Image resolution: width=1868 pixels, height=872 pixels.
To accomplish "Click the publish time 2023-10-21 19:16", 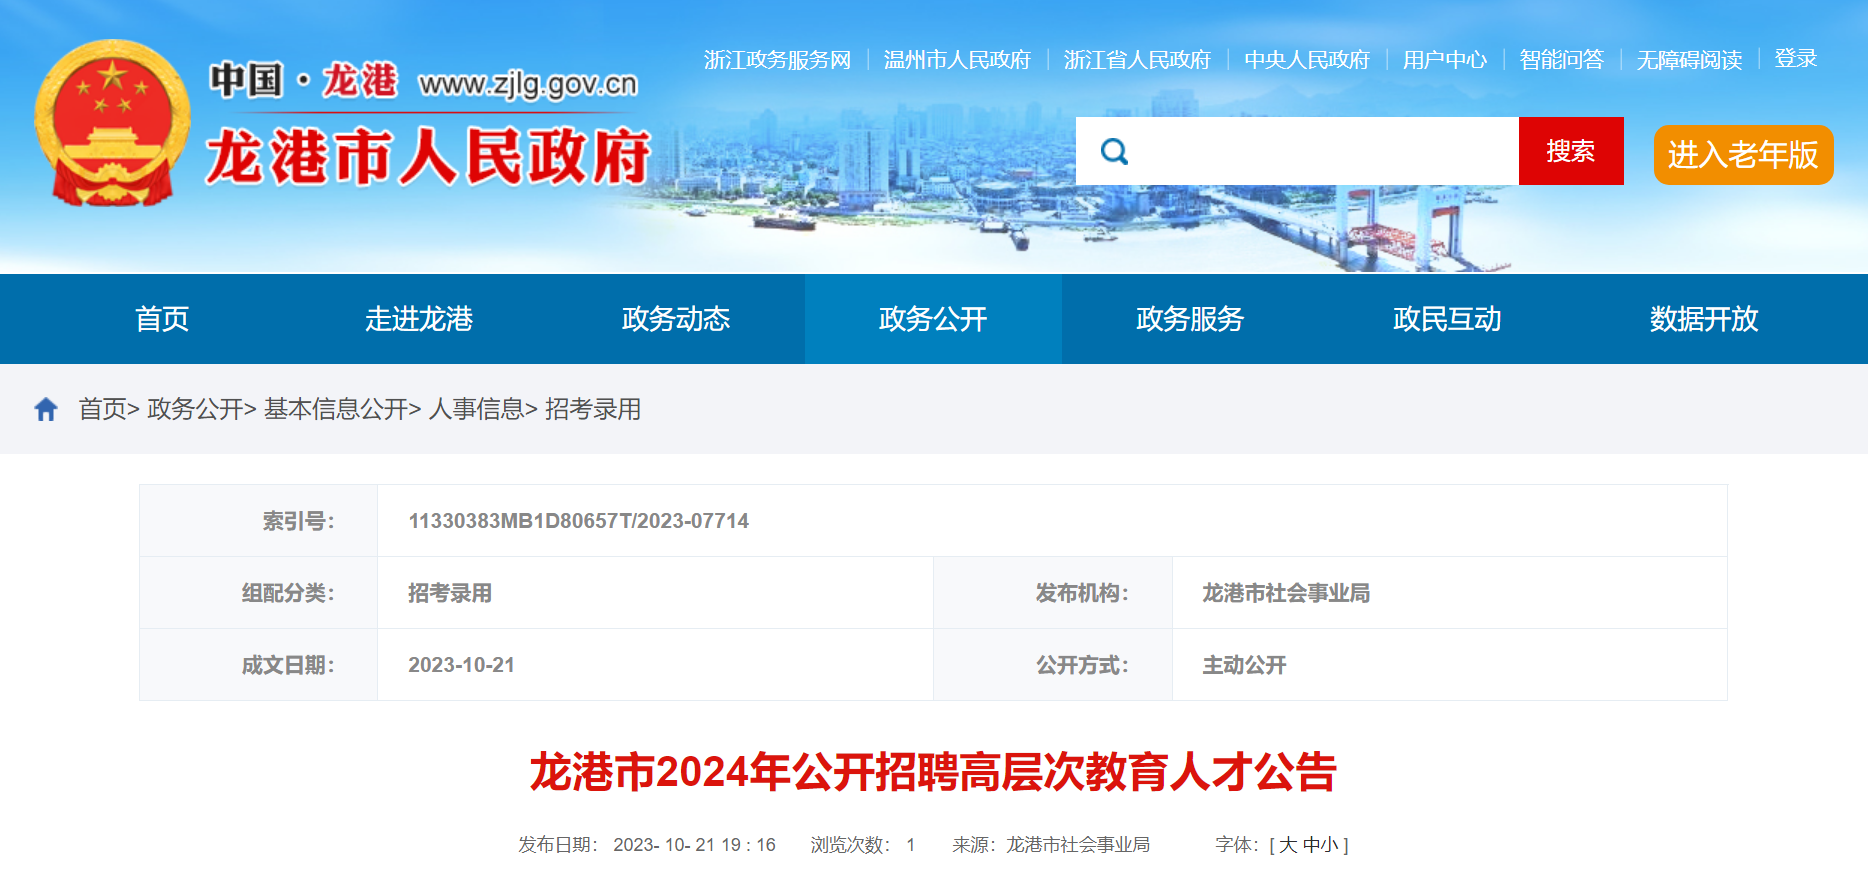I will (694, 845).
